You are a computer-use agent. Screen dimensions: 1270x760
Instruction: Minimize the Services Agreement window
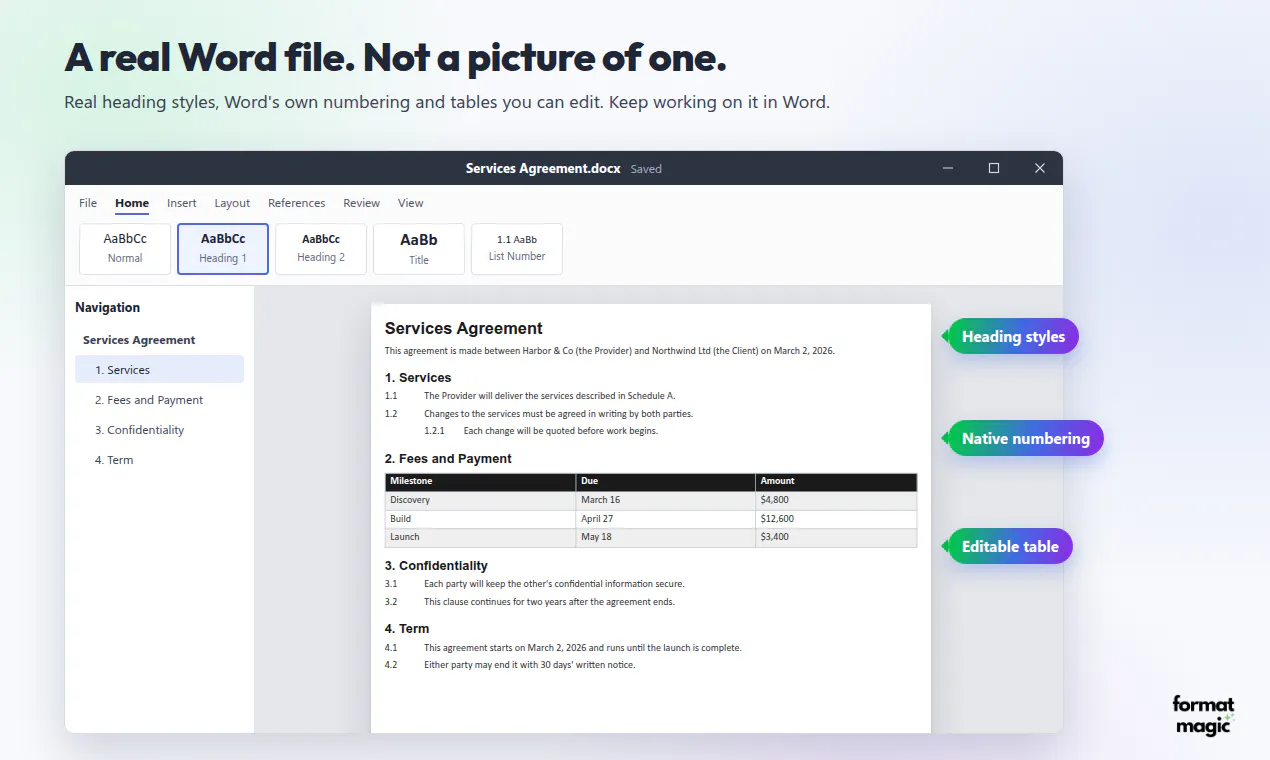click(x=948, y=168)
